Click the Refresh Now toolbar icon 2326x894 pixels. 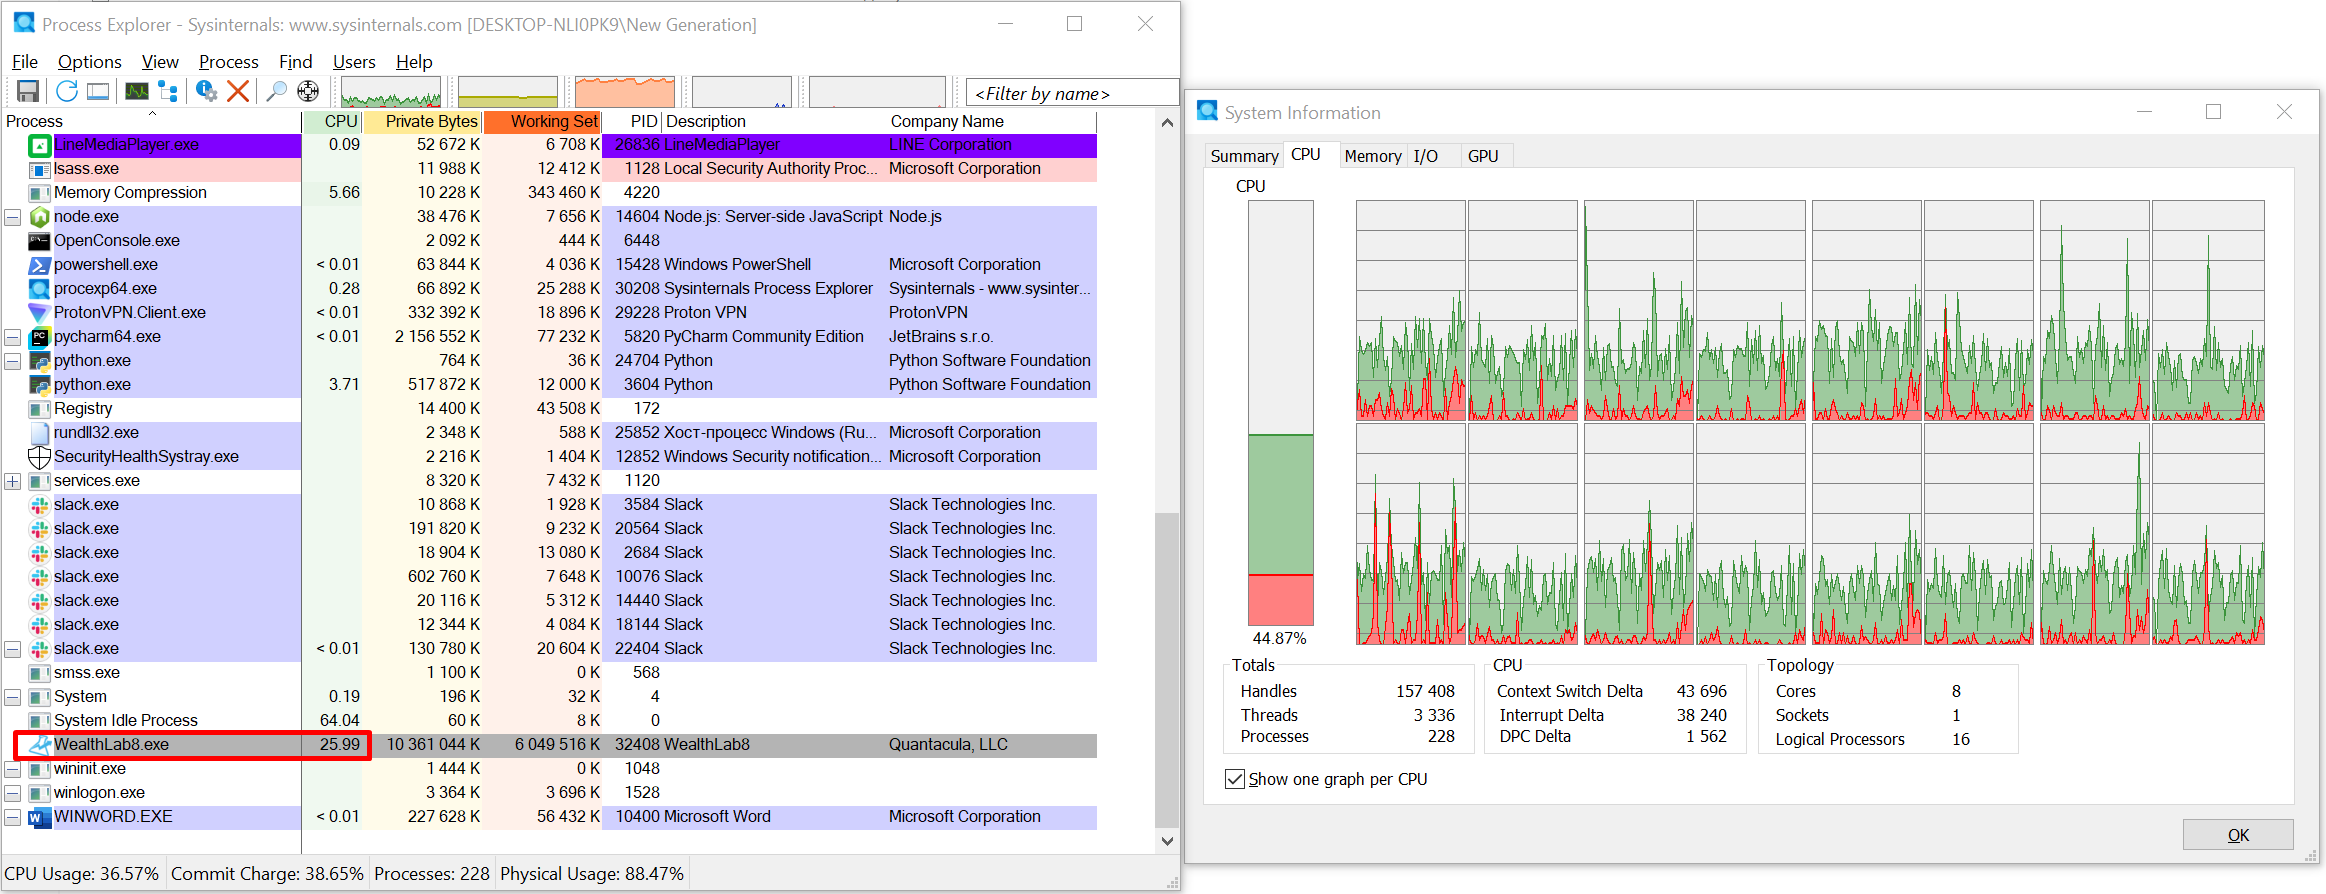(67, 92)
